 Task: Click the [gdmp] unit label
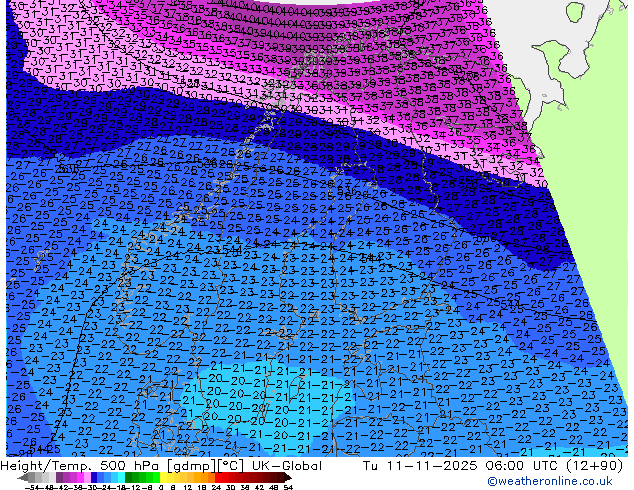(x=190, y=466)
